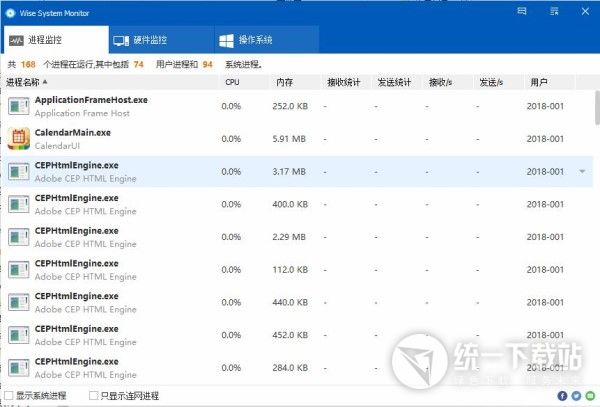Select the CalendarMain.exe process name
The width and height of the screenshot is (600, 407).
[x=73, y=133]
